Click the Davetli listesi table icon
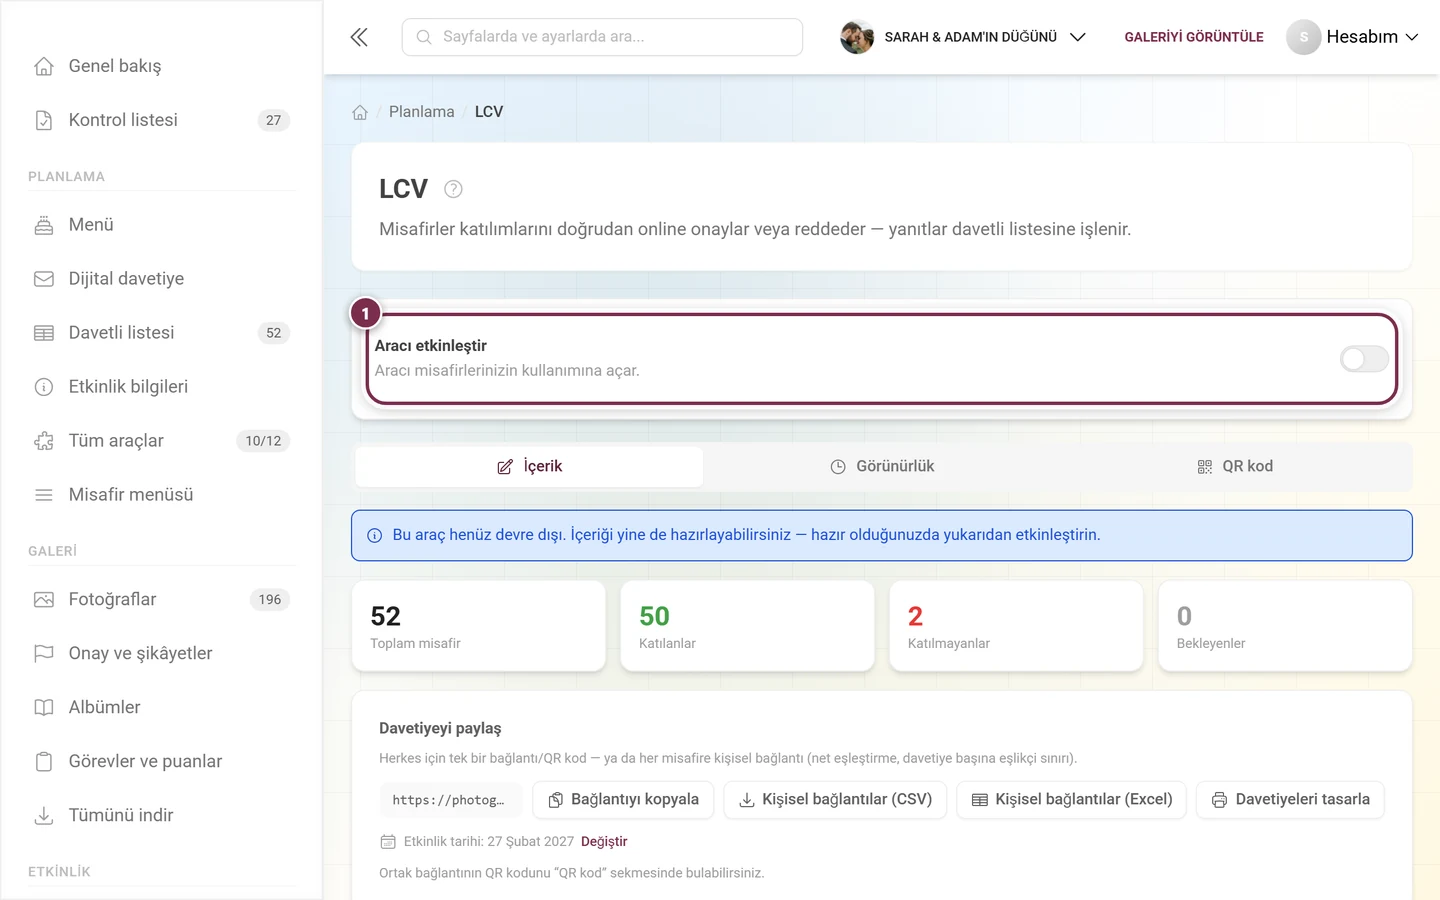This screenshot has height=900, width=1440. click(x=44, y=333)
